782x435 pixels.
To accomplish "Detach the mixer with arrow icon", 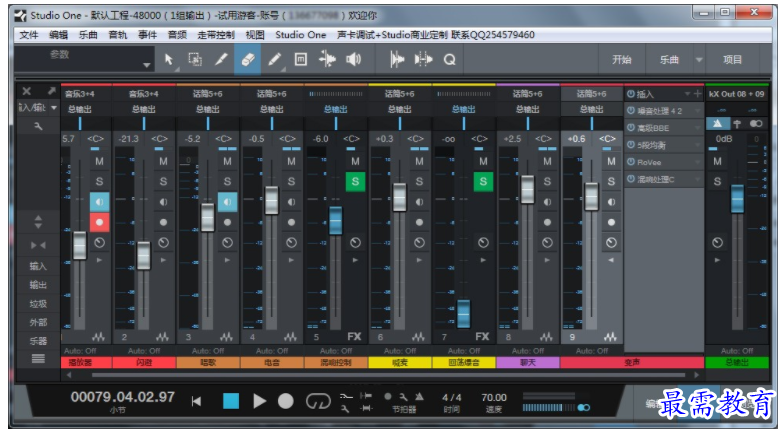I will click(x=51, y=91).
